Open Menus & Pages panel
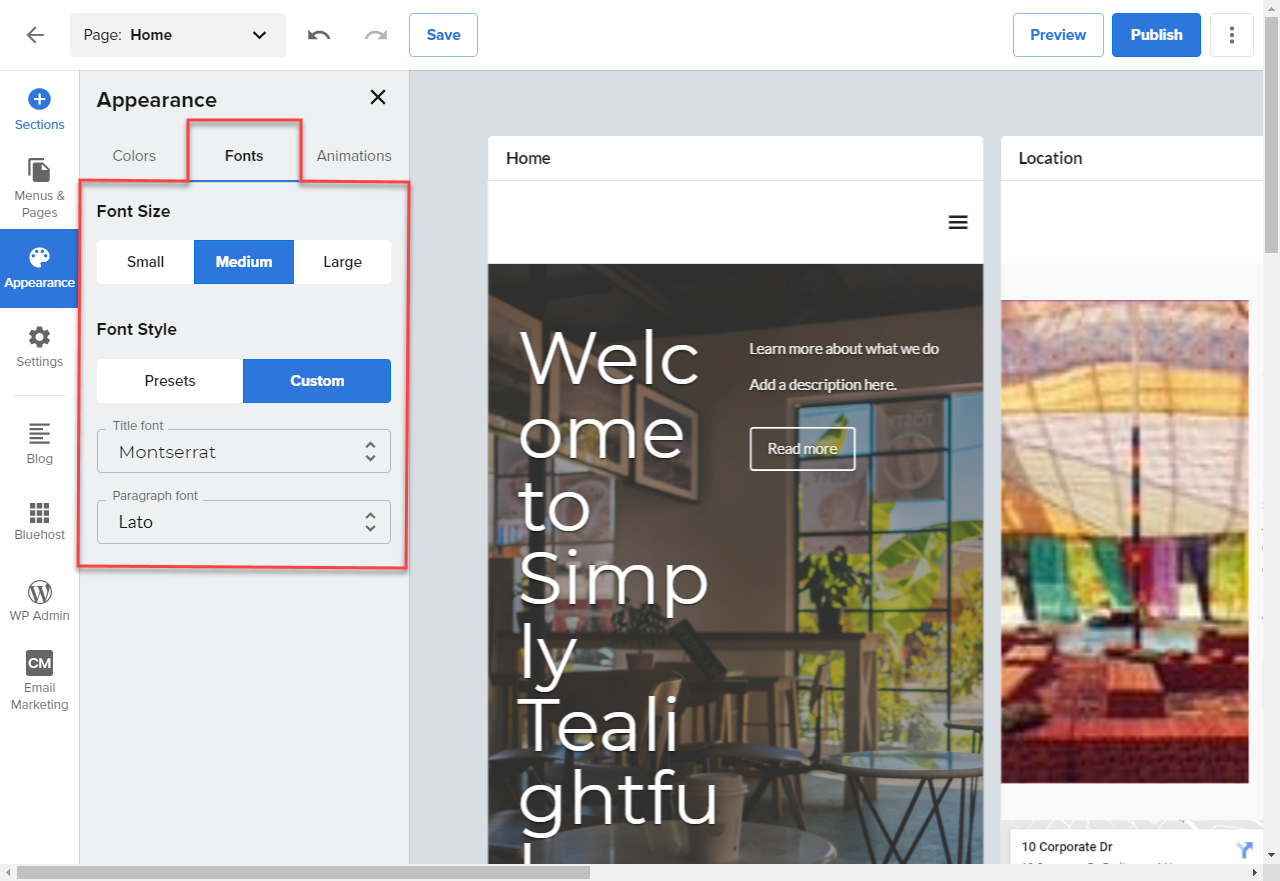 [x=39, y=188]
